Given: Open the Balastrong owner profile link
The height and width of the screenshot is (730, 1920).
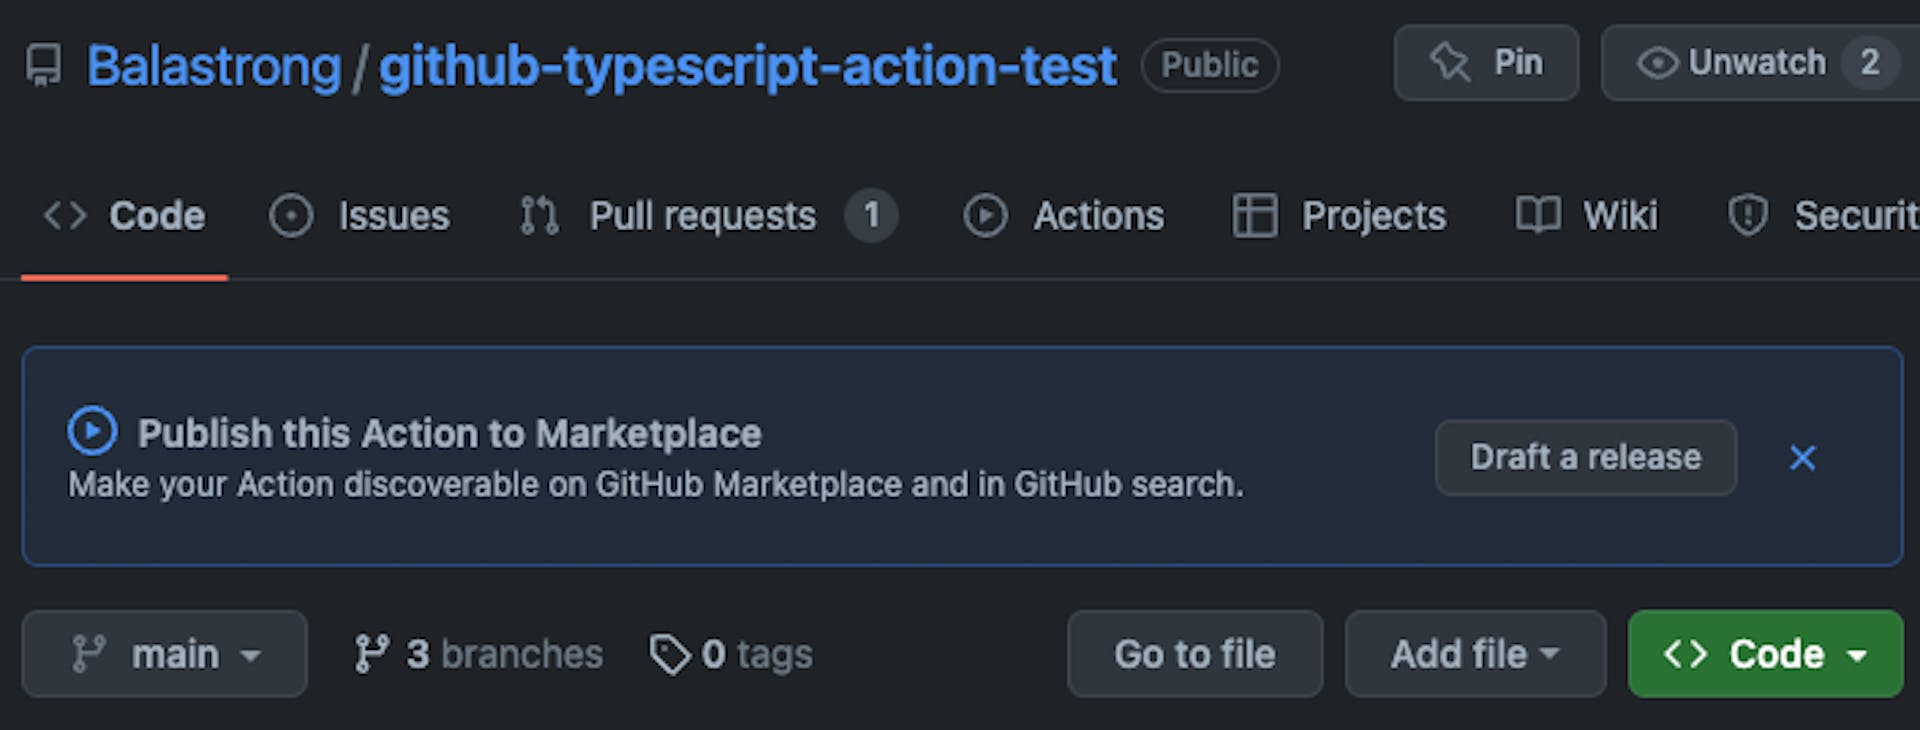Looking at the screenshot, I should click(x=214, y=66).
